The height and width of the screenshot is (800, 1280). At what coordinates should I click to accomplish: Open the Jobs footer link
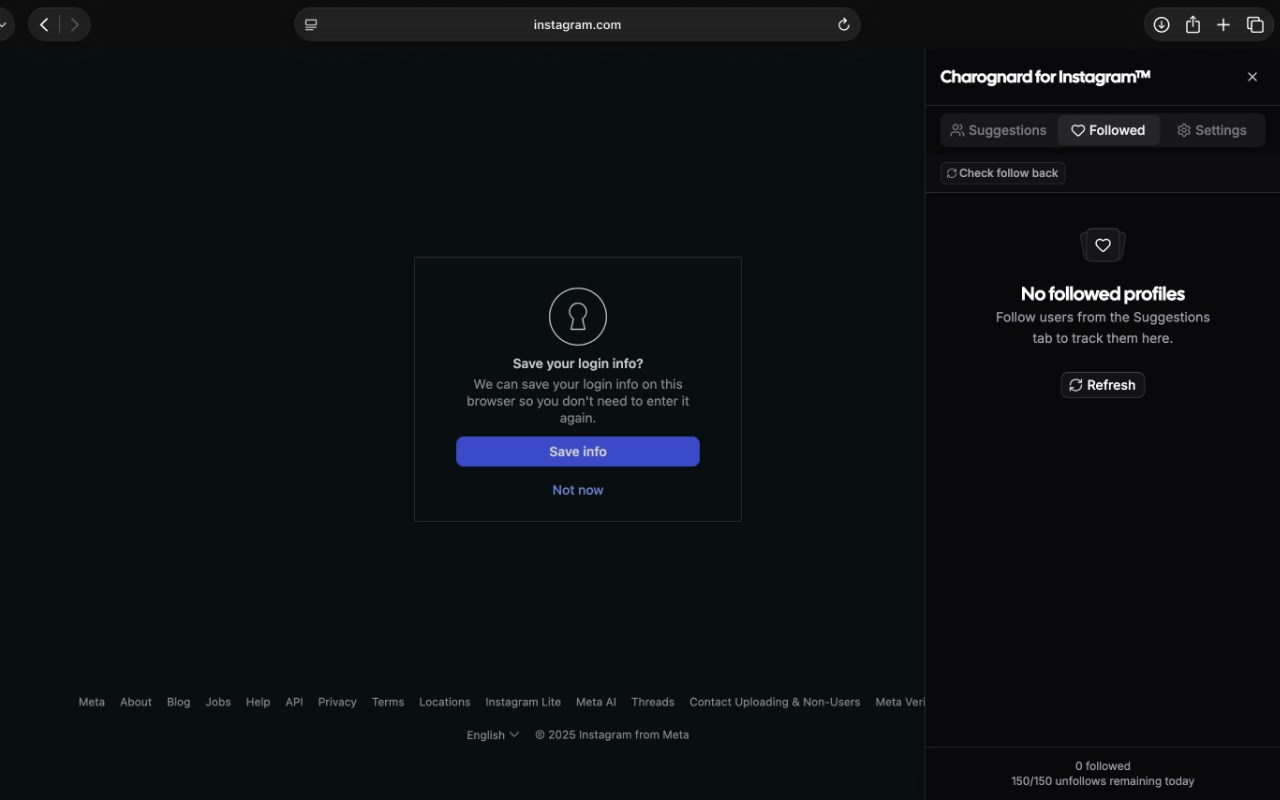tap(218, 702)
